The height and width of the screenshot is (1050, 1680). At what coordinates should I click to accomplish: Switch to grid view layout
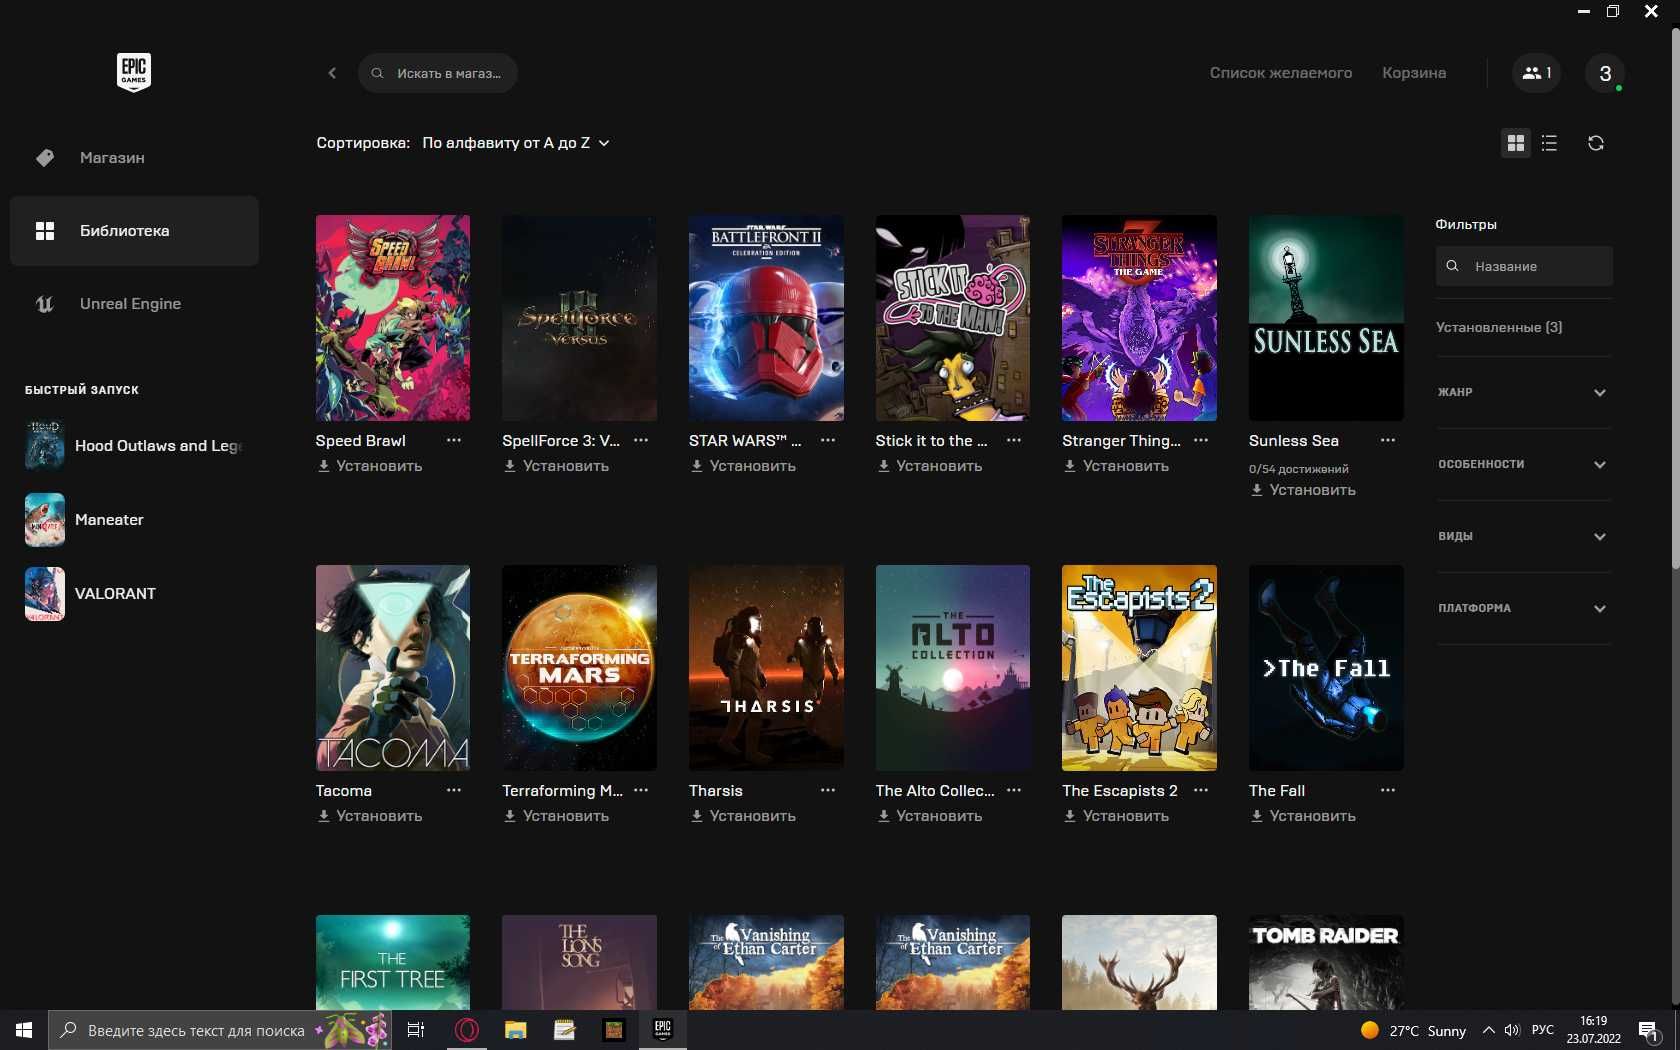(x=1516, y=143)
